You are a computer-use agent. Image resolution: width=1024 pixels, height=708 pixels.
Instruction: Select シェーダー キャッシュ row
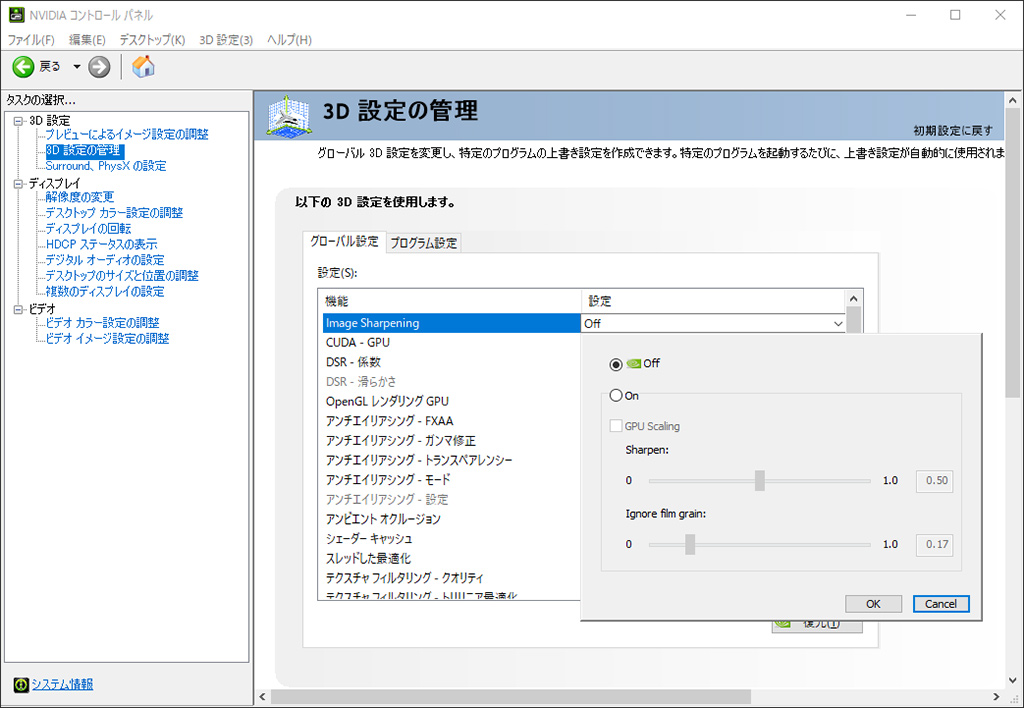tap(451, 538)
